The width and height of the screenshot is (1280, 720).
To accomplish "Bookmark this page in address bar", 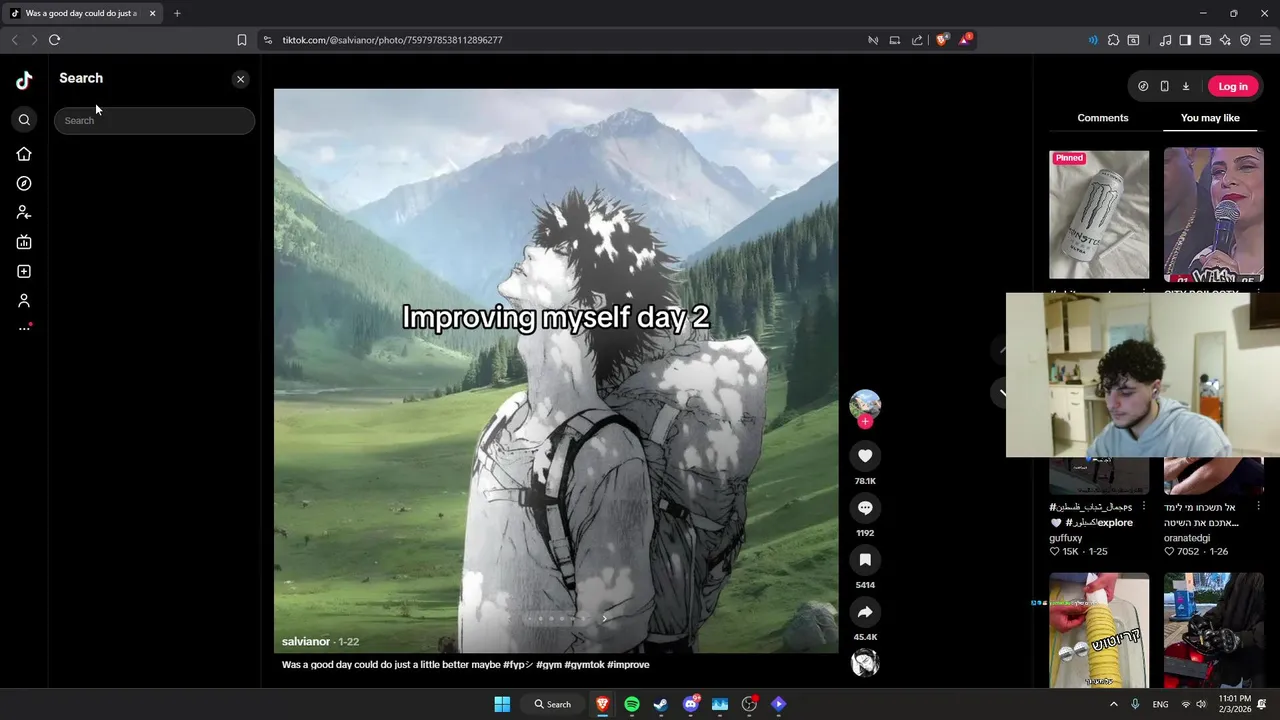I will coord(242,40).
